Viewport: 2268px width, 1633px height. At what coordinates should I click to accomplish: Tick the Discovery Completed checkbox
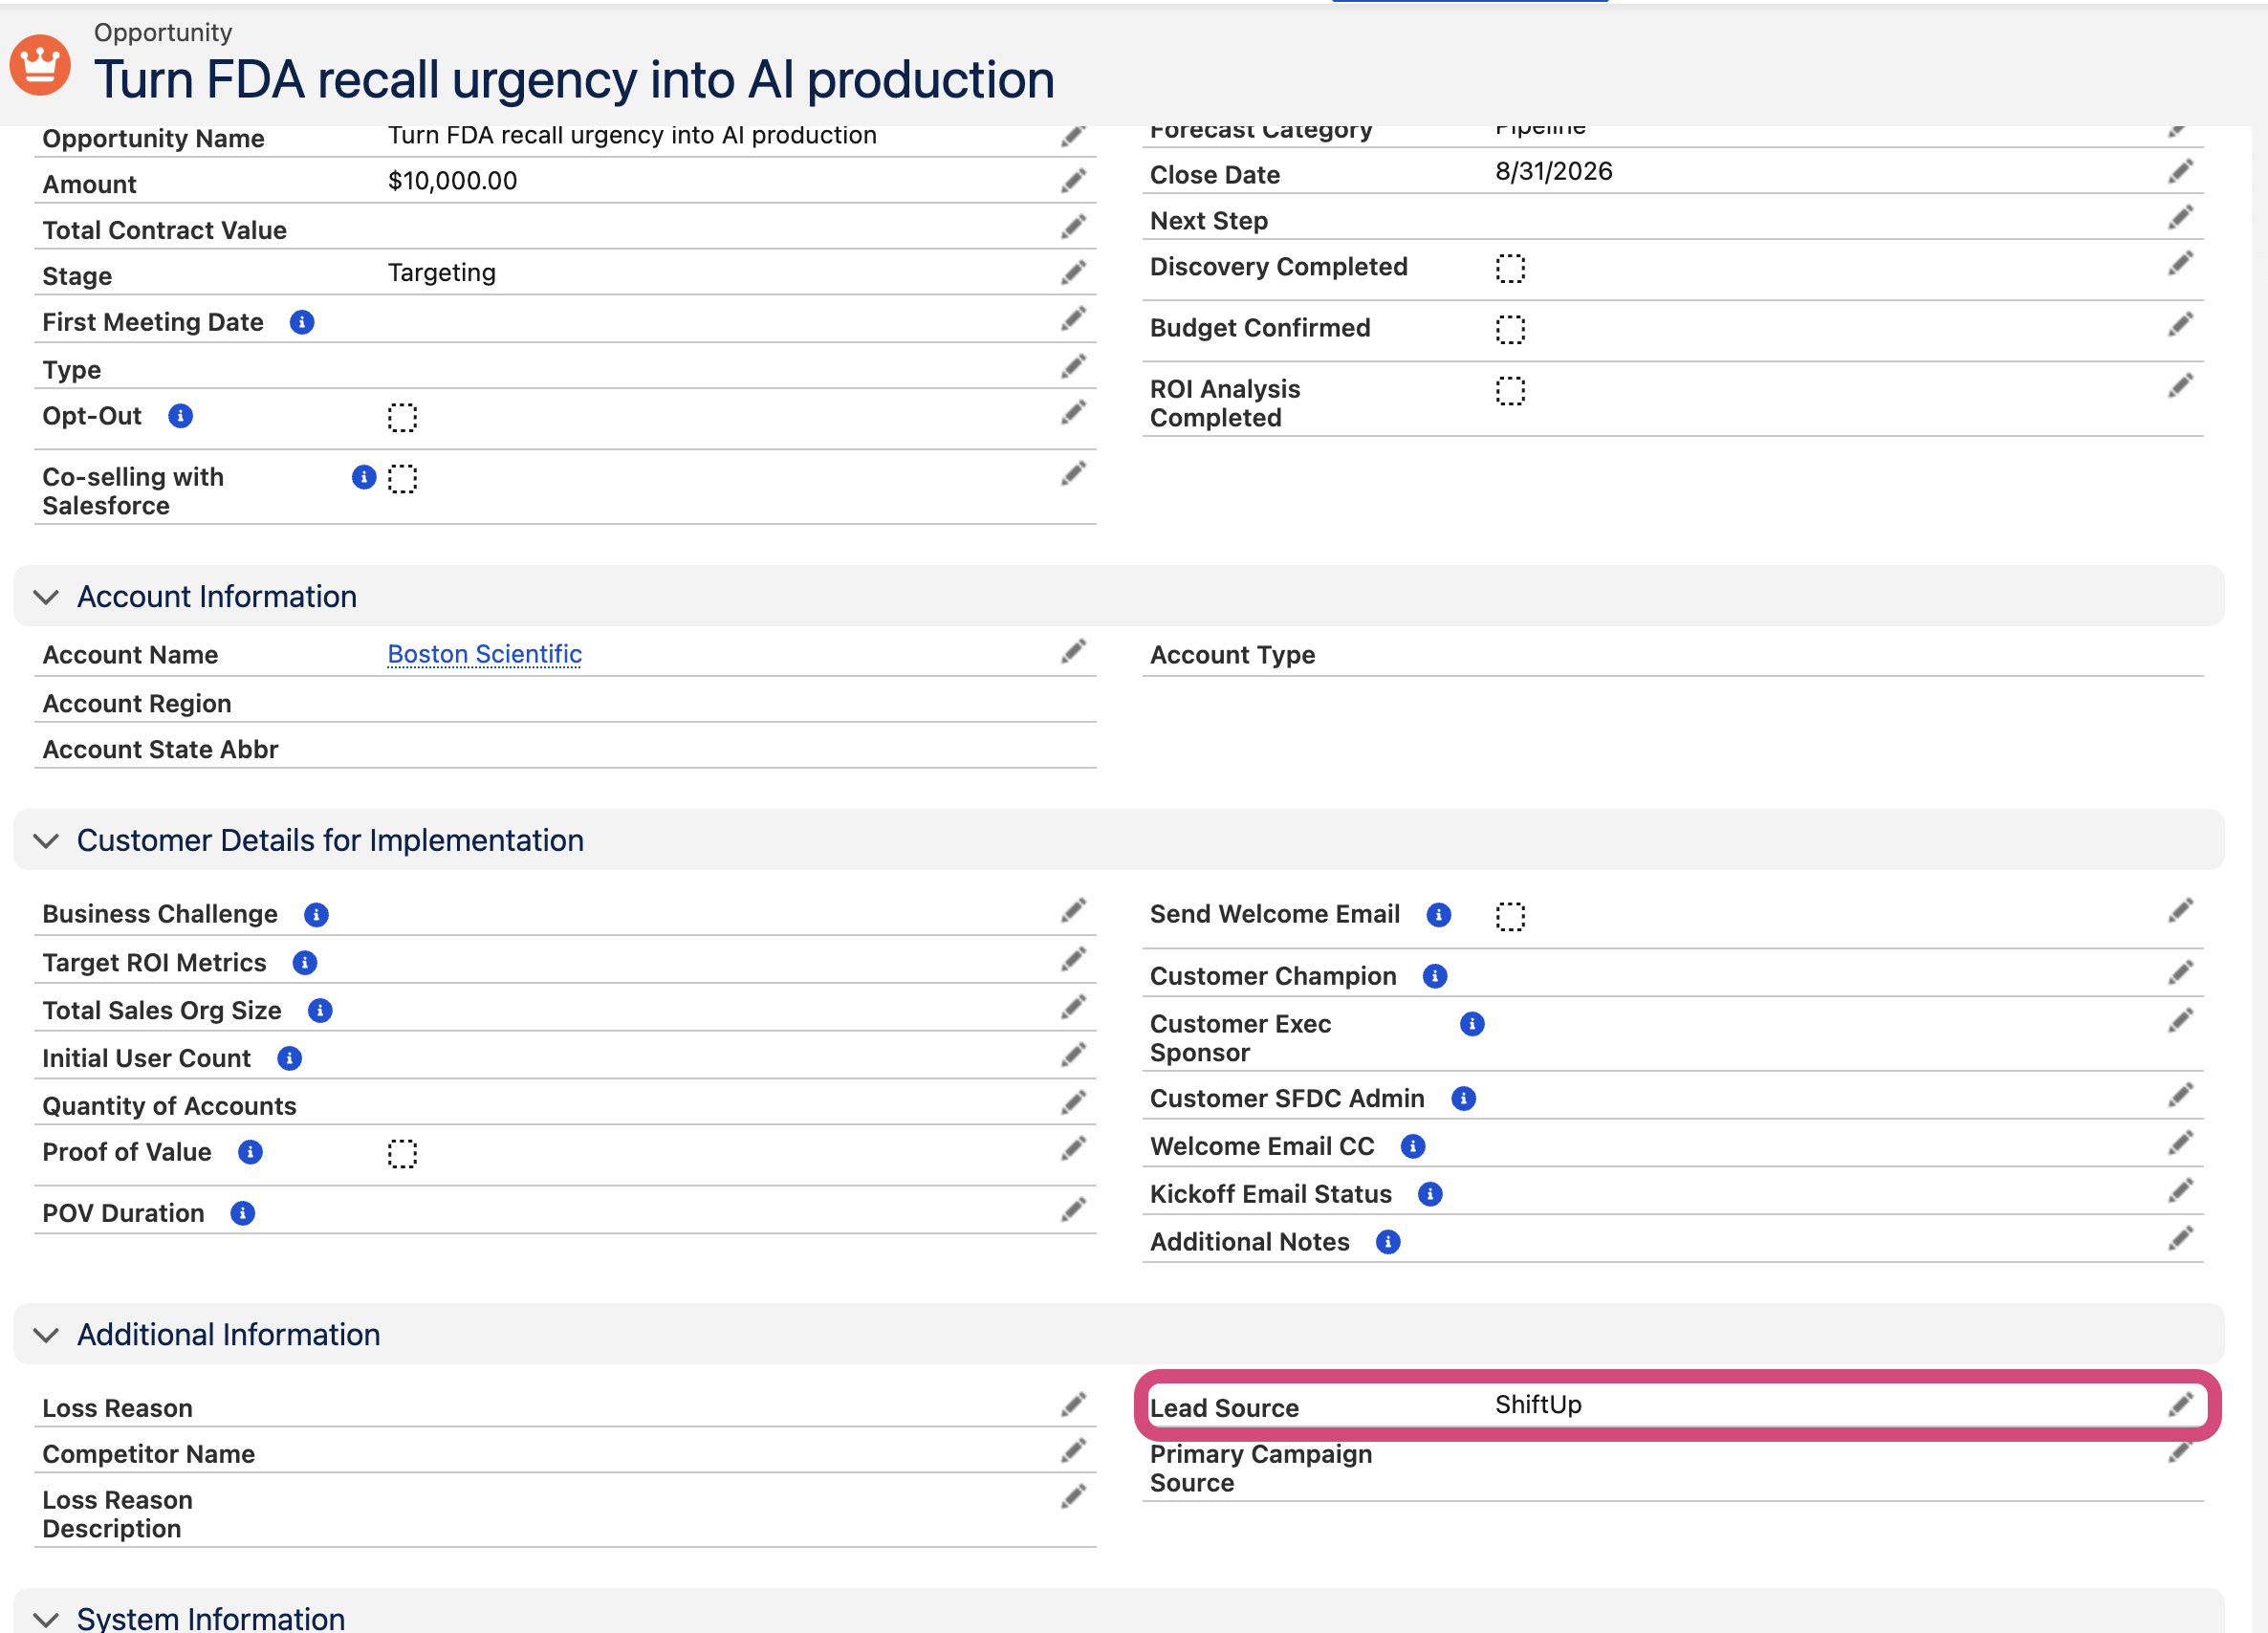point(1510,269)
